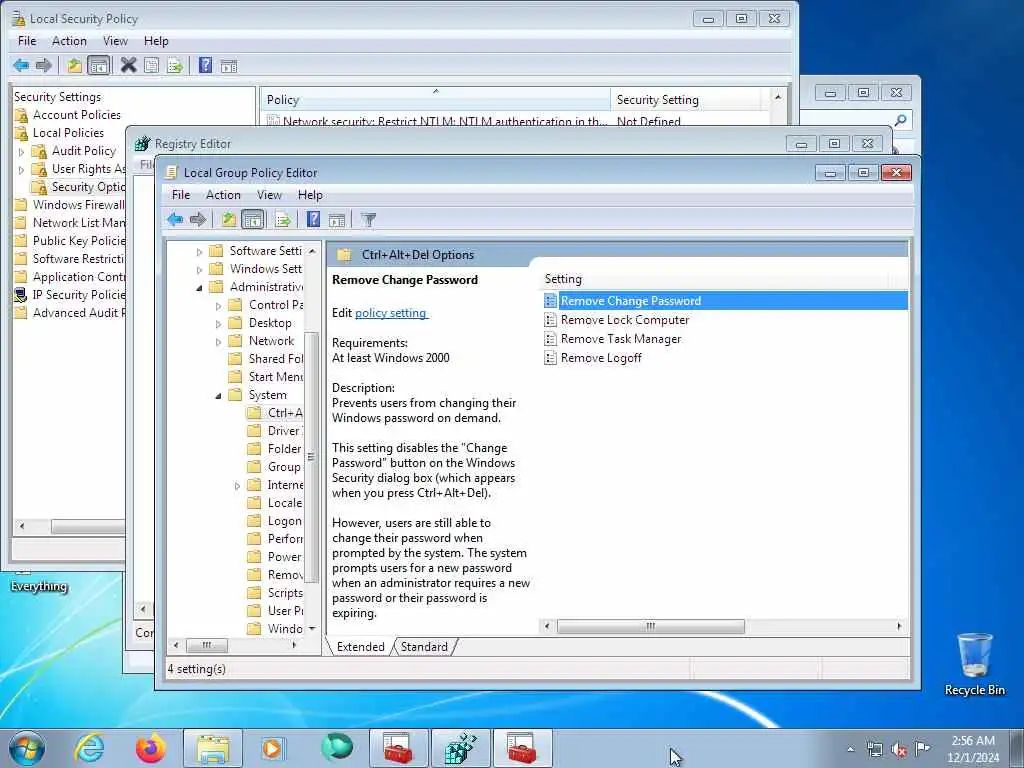Select Driver folder under System

(275, 431)
